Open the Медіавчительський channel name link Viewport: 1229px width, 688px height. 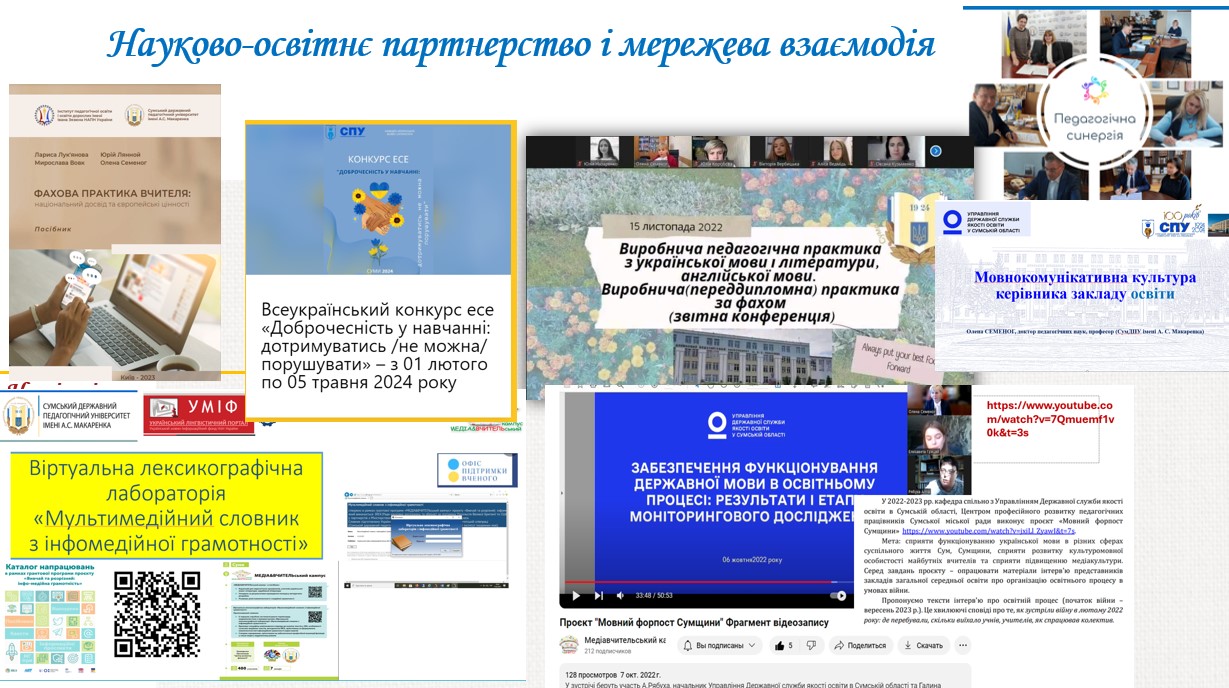pyautogui.click(x=625, y=640)
